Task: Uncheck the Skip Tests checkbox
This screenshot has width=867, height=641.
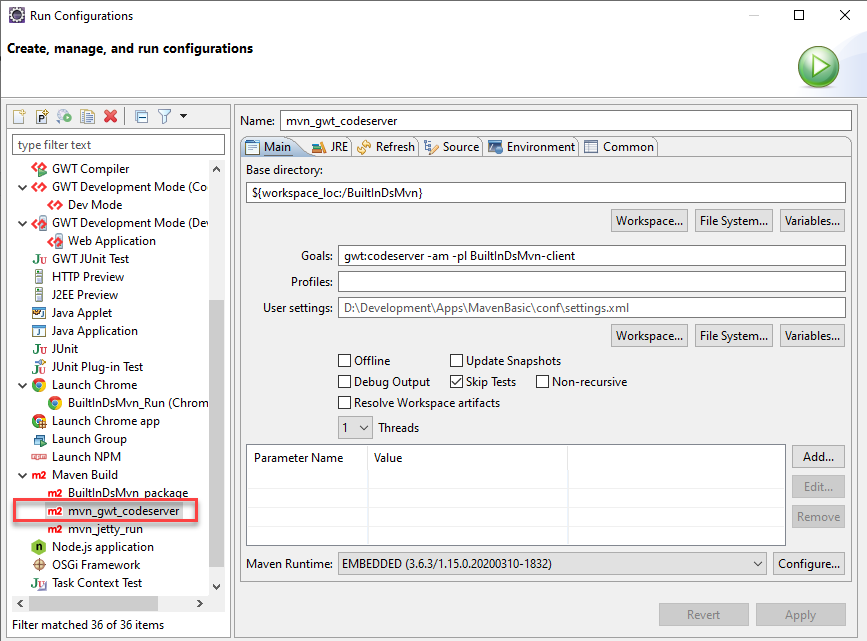Action: tap(457, 382)
